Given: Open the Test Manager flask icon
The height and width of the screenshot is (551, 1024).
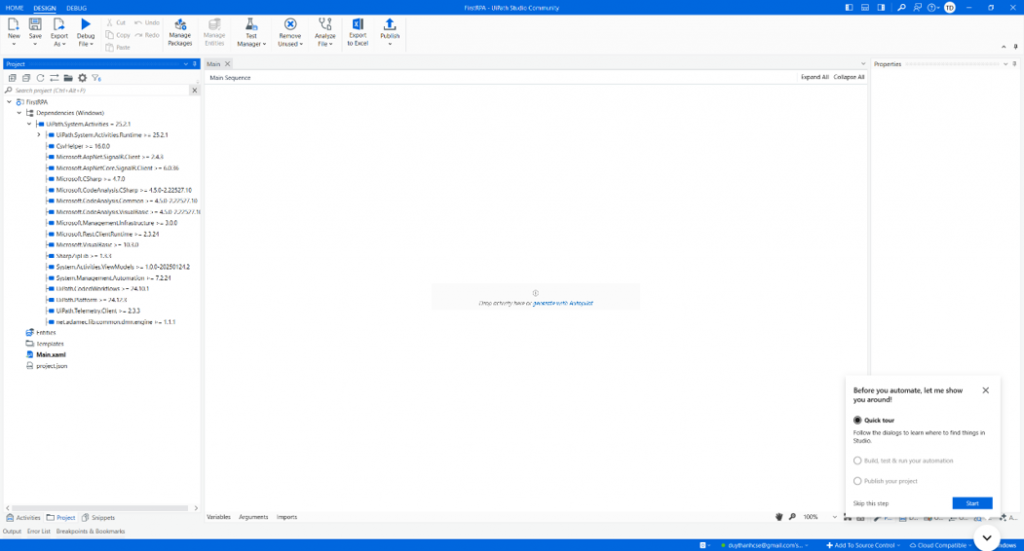Looking at the screenshot, I should tap(251, 24).
